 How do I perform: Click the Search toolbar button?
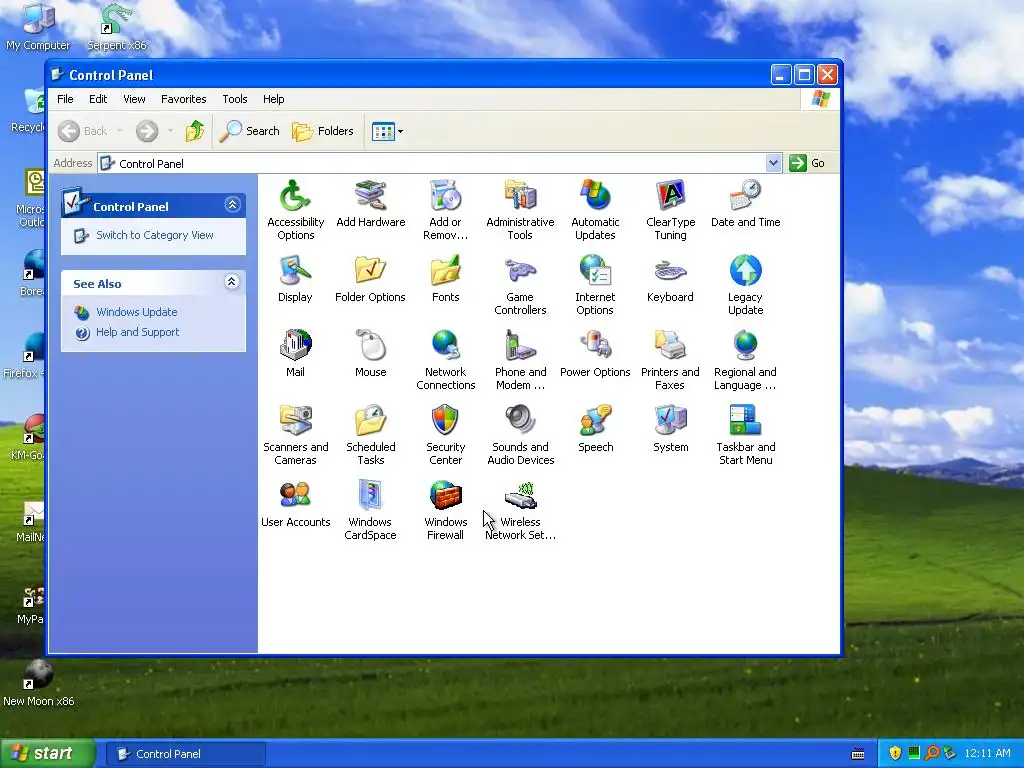[249, 131]
